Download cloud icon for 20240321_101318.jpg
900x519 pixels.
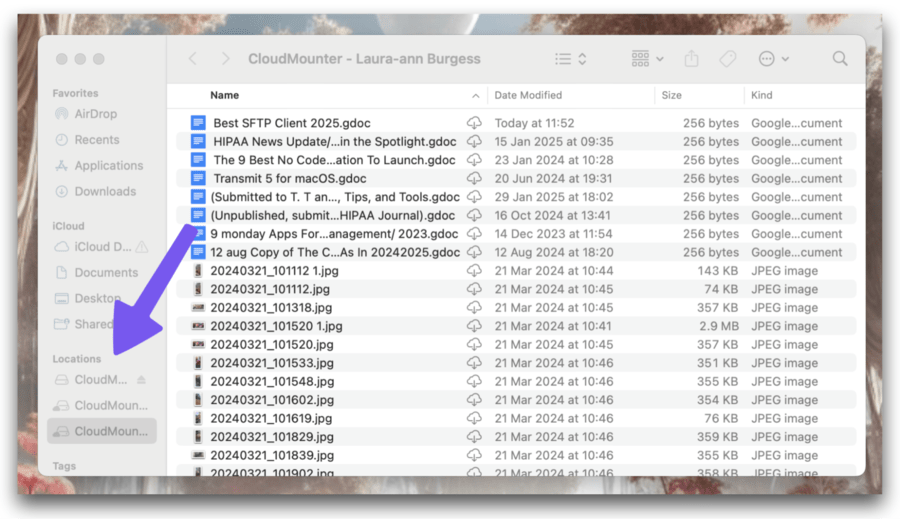(x=474, y=308)
